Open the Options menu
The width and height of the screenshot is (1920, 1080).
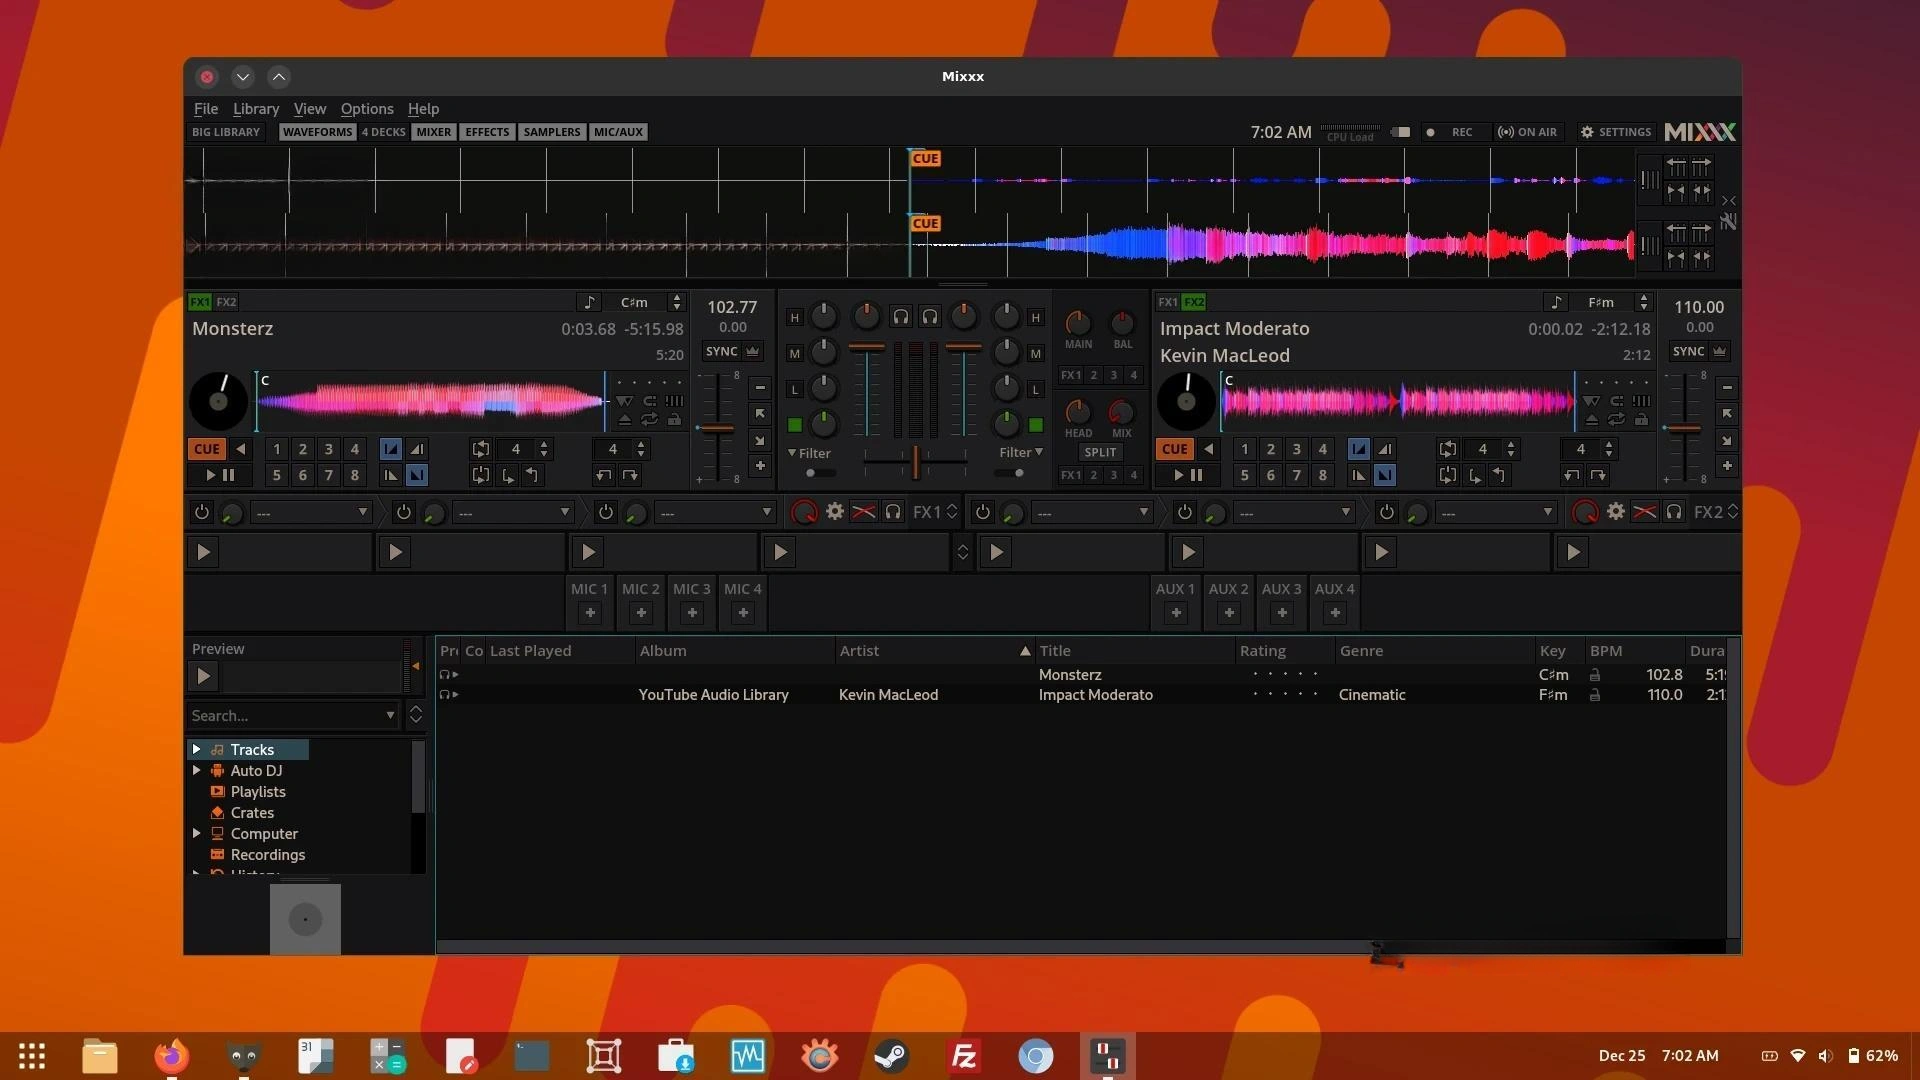click(367, 109)
